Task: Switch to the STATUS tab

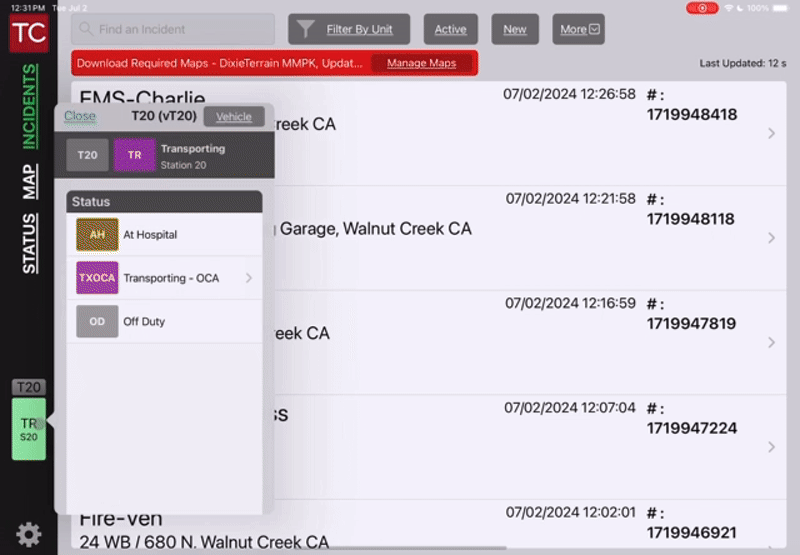Action: [x=30, y=243]
